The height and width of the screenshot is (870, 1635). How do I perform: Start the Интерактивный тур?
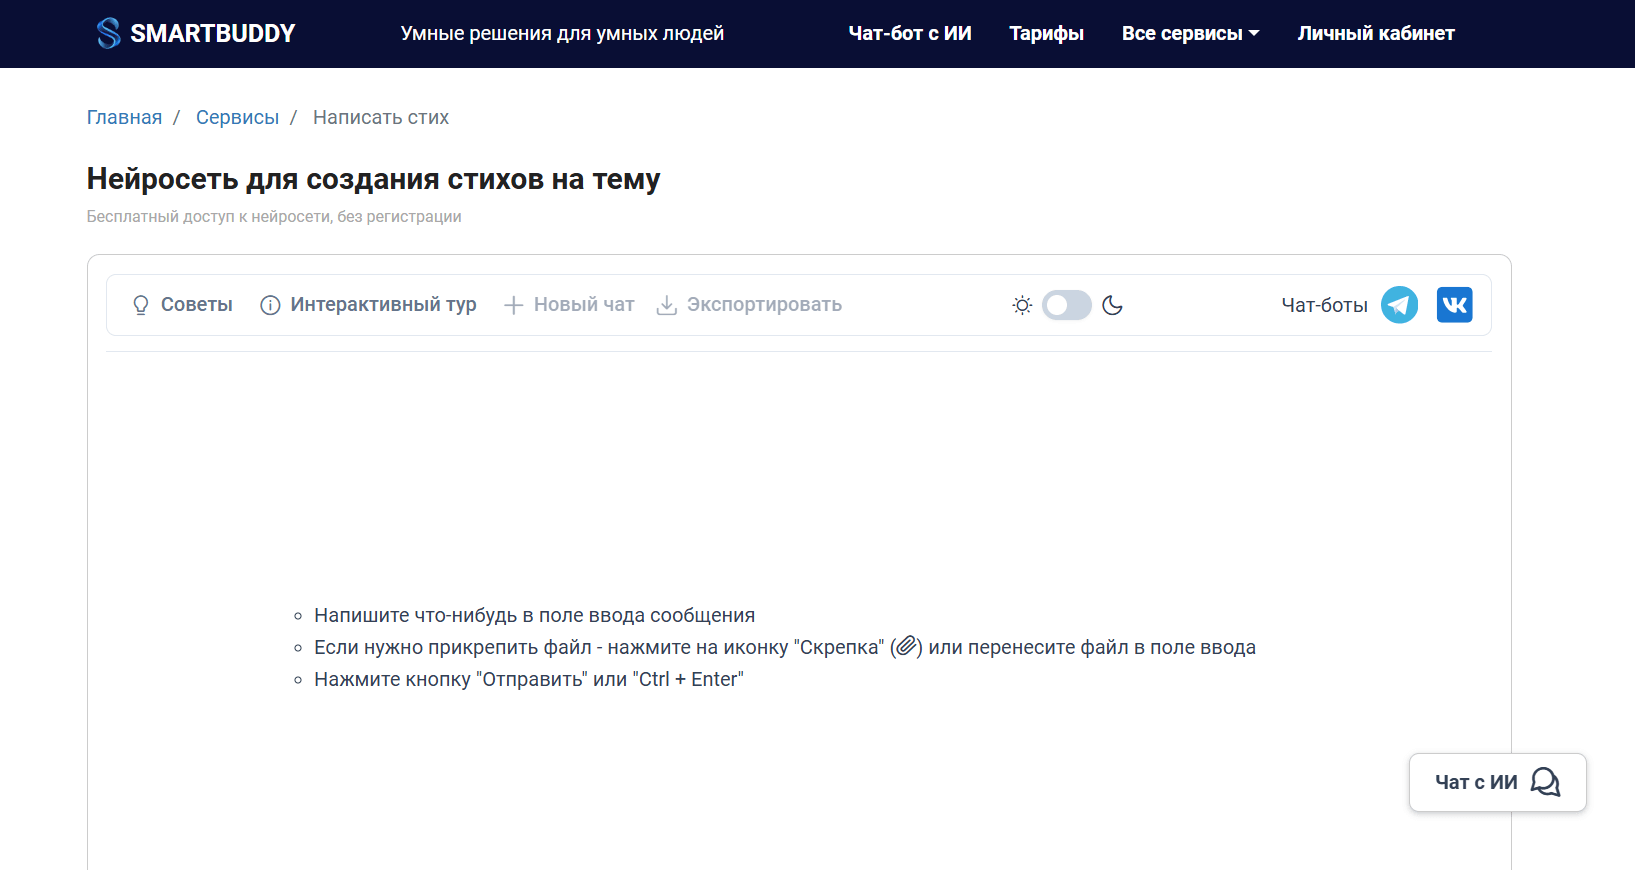383,305
